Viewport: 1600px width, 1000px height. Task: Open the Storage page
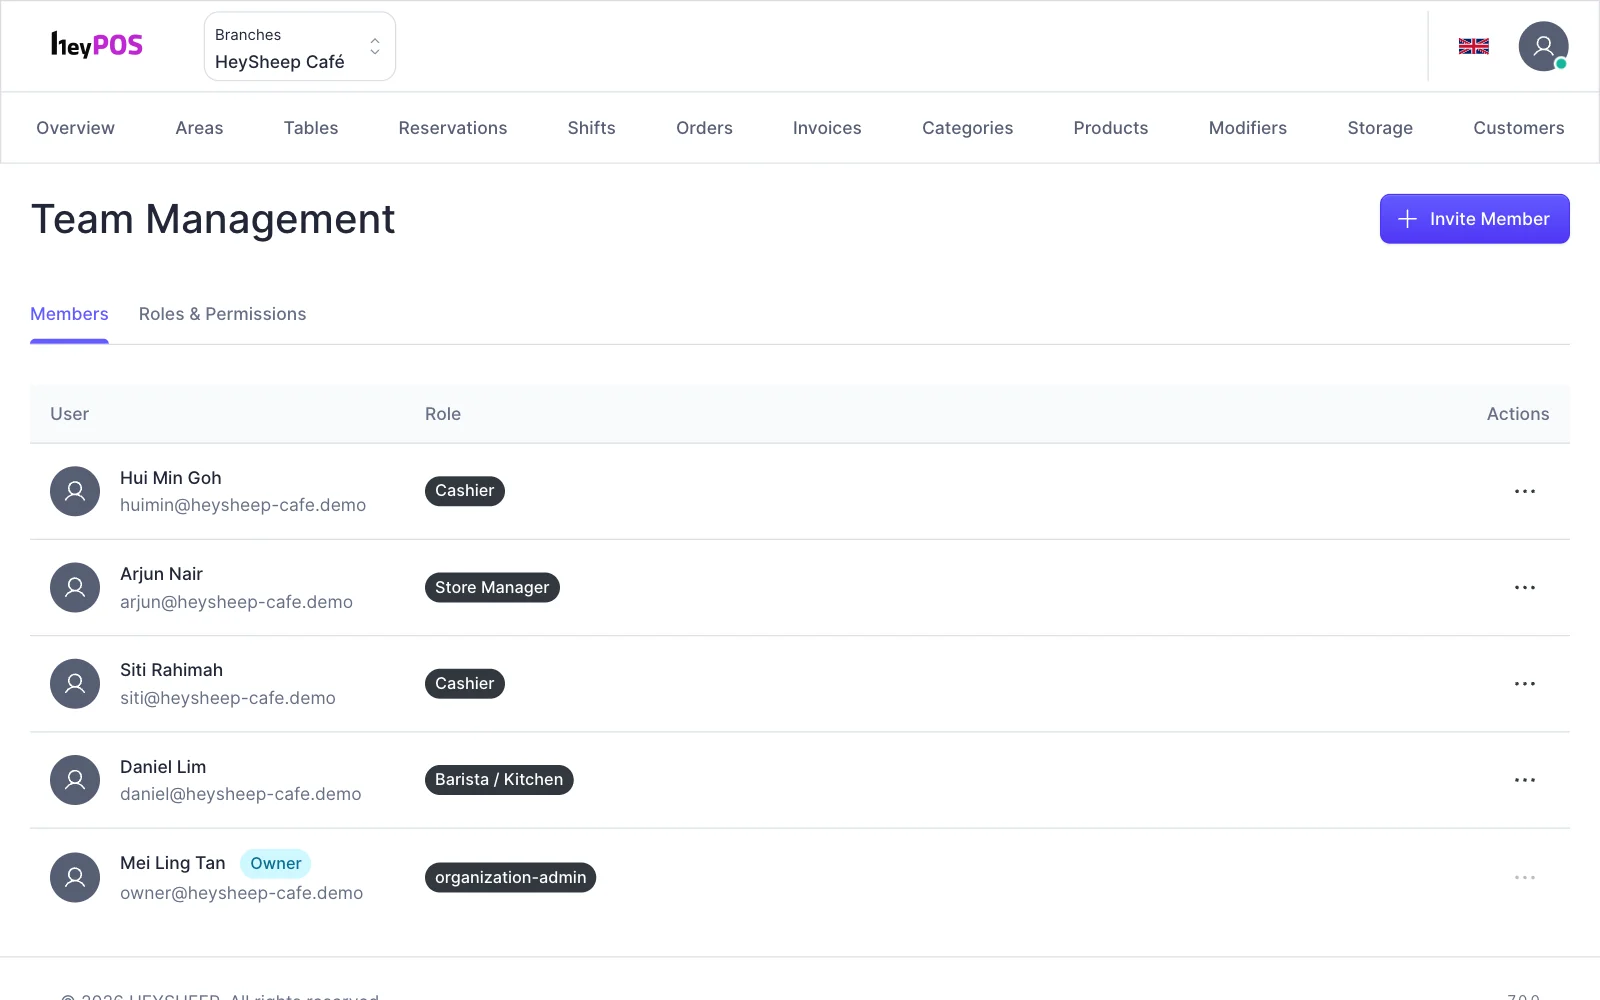(x=1380, y=128)
